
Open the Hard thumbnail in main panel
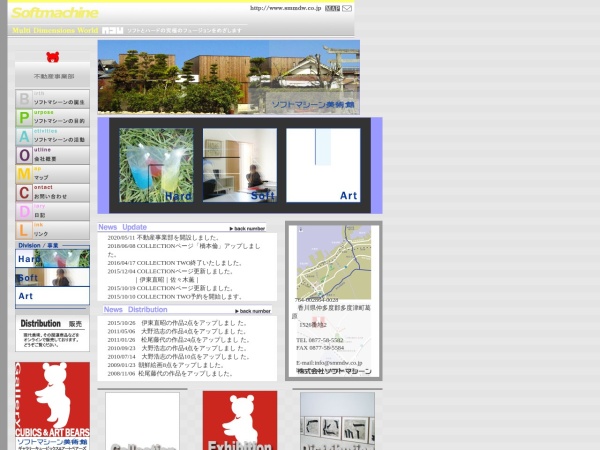tap(156, 165)
